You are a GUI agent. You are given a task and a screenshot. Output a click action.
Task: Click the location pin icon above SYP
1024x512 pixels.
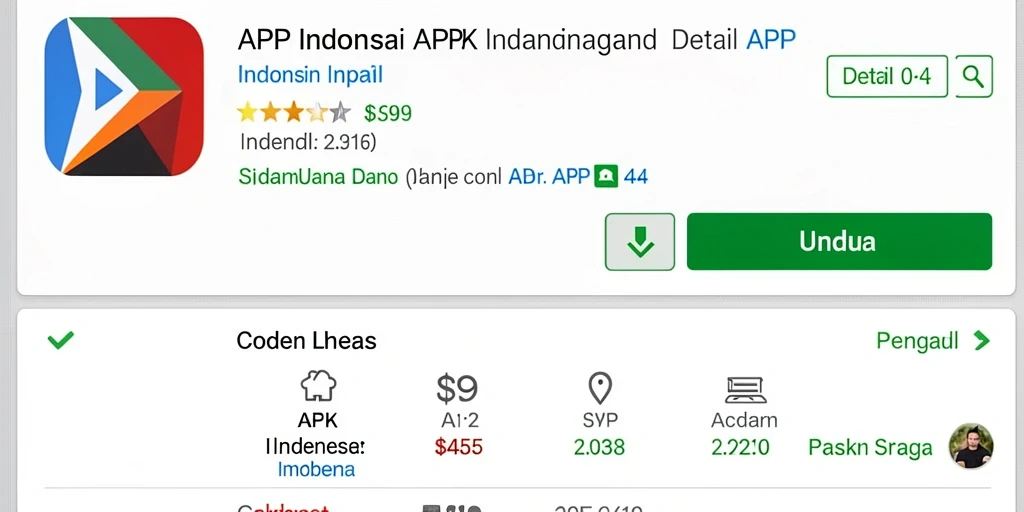tap(600, 388)
